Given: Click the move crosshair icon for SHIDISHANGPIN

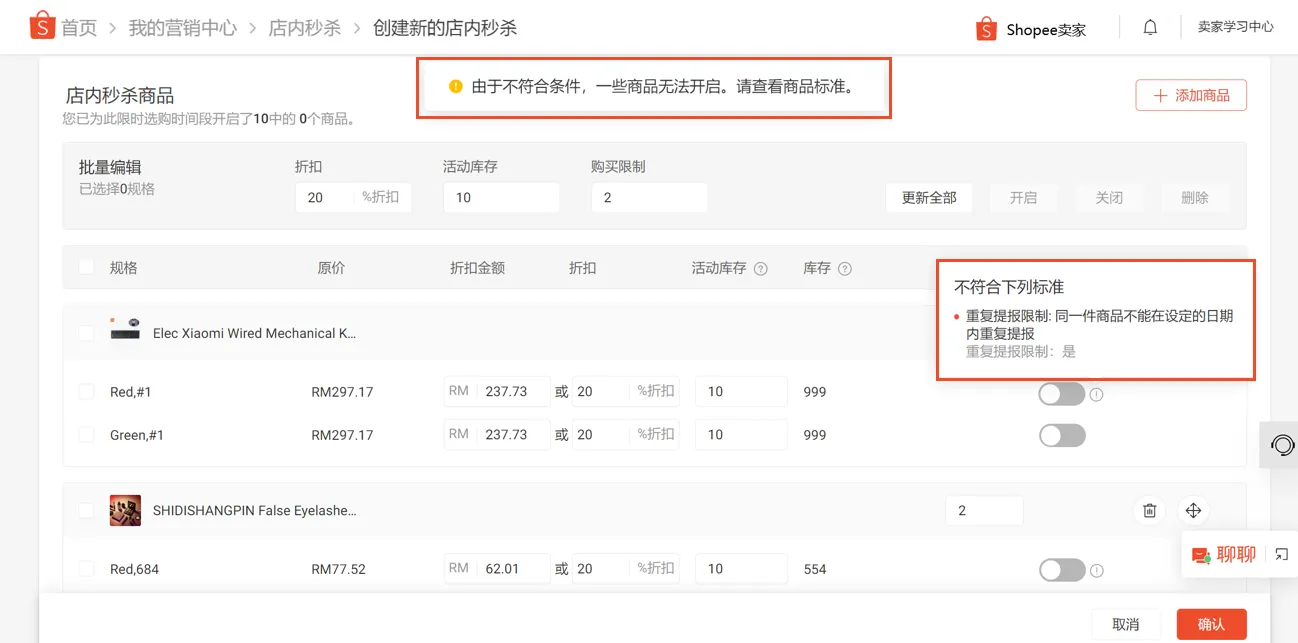Looking at the screenshot, I should coord(1193,510).
